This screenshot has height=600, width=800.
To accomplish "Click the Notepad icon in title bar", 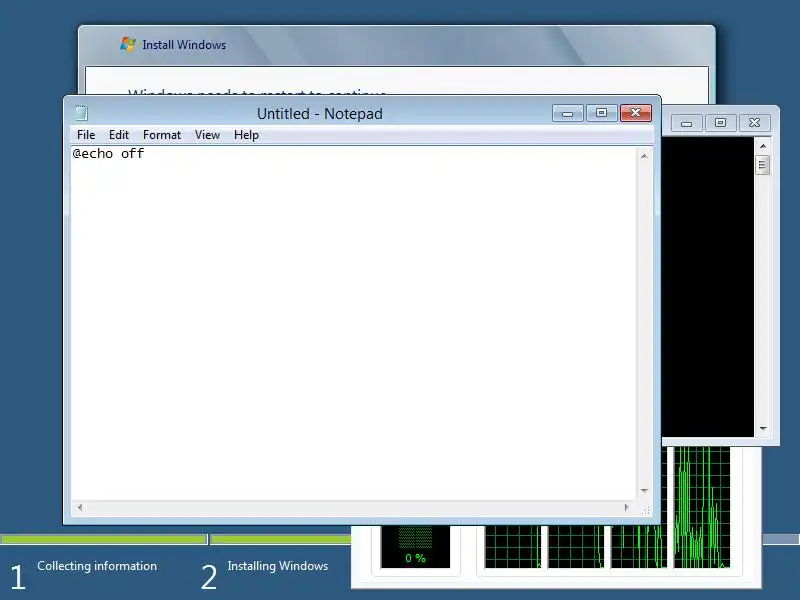I will tap(81, 113).
